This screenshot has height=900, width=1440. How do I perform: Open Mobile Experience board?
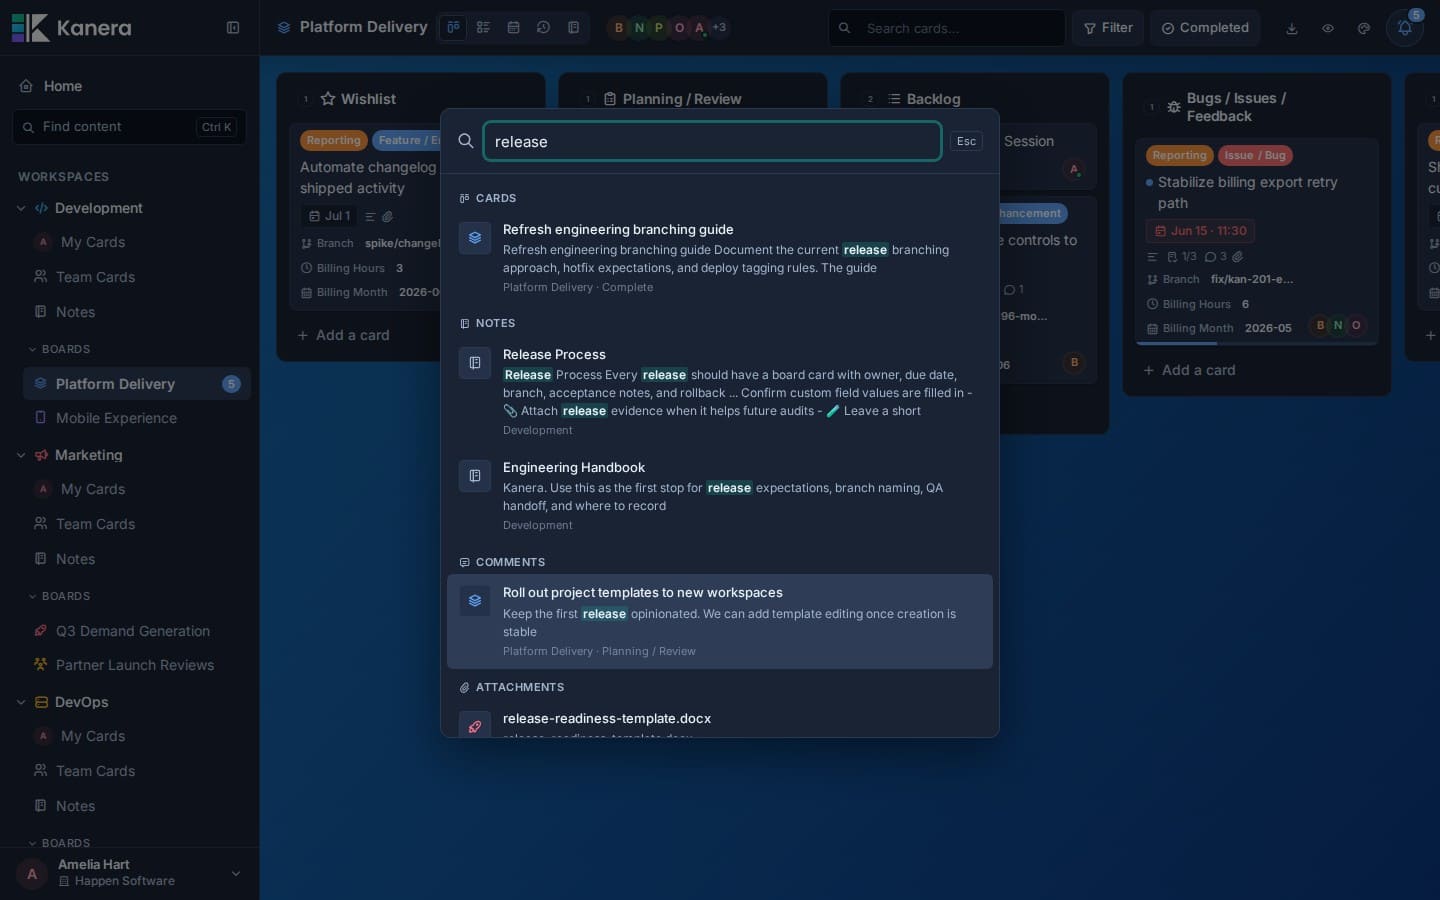pyautogui.click(x=137, y=418)
